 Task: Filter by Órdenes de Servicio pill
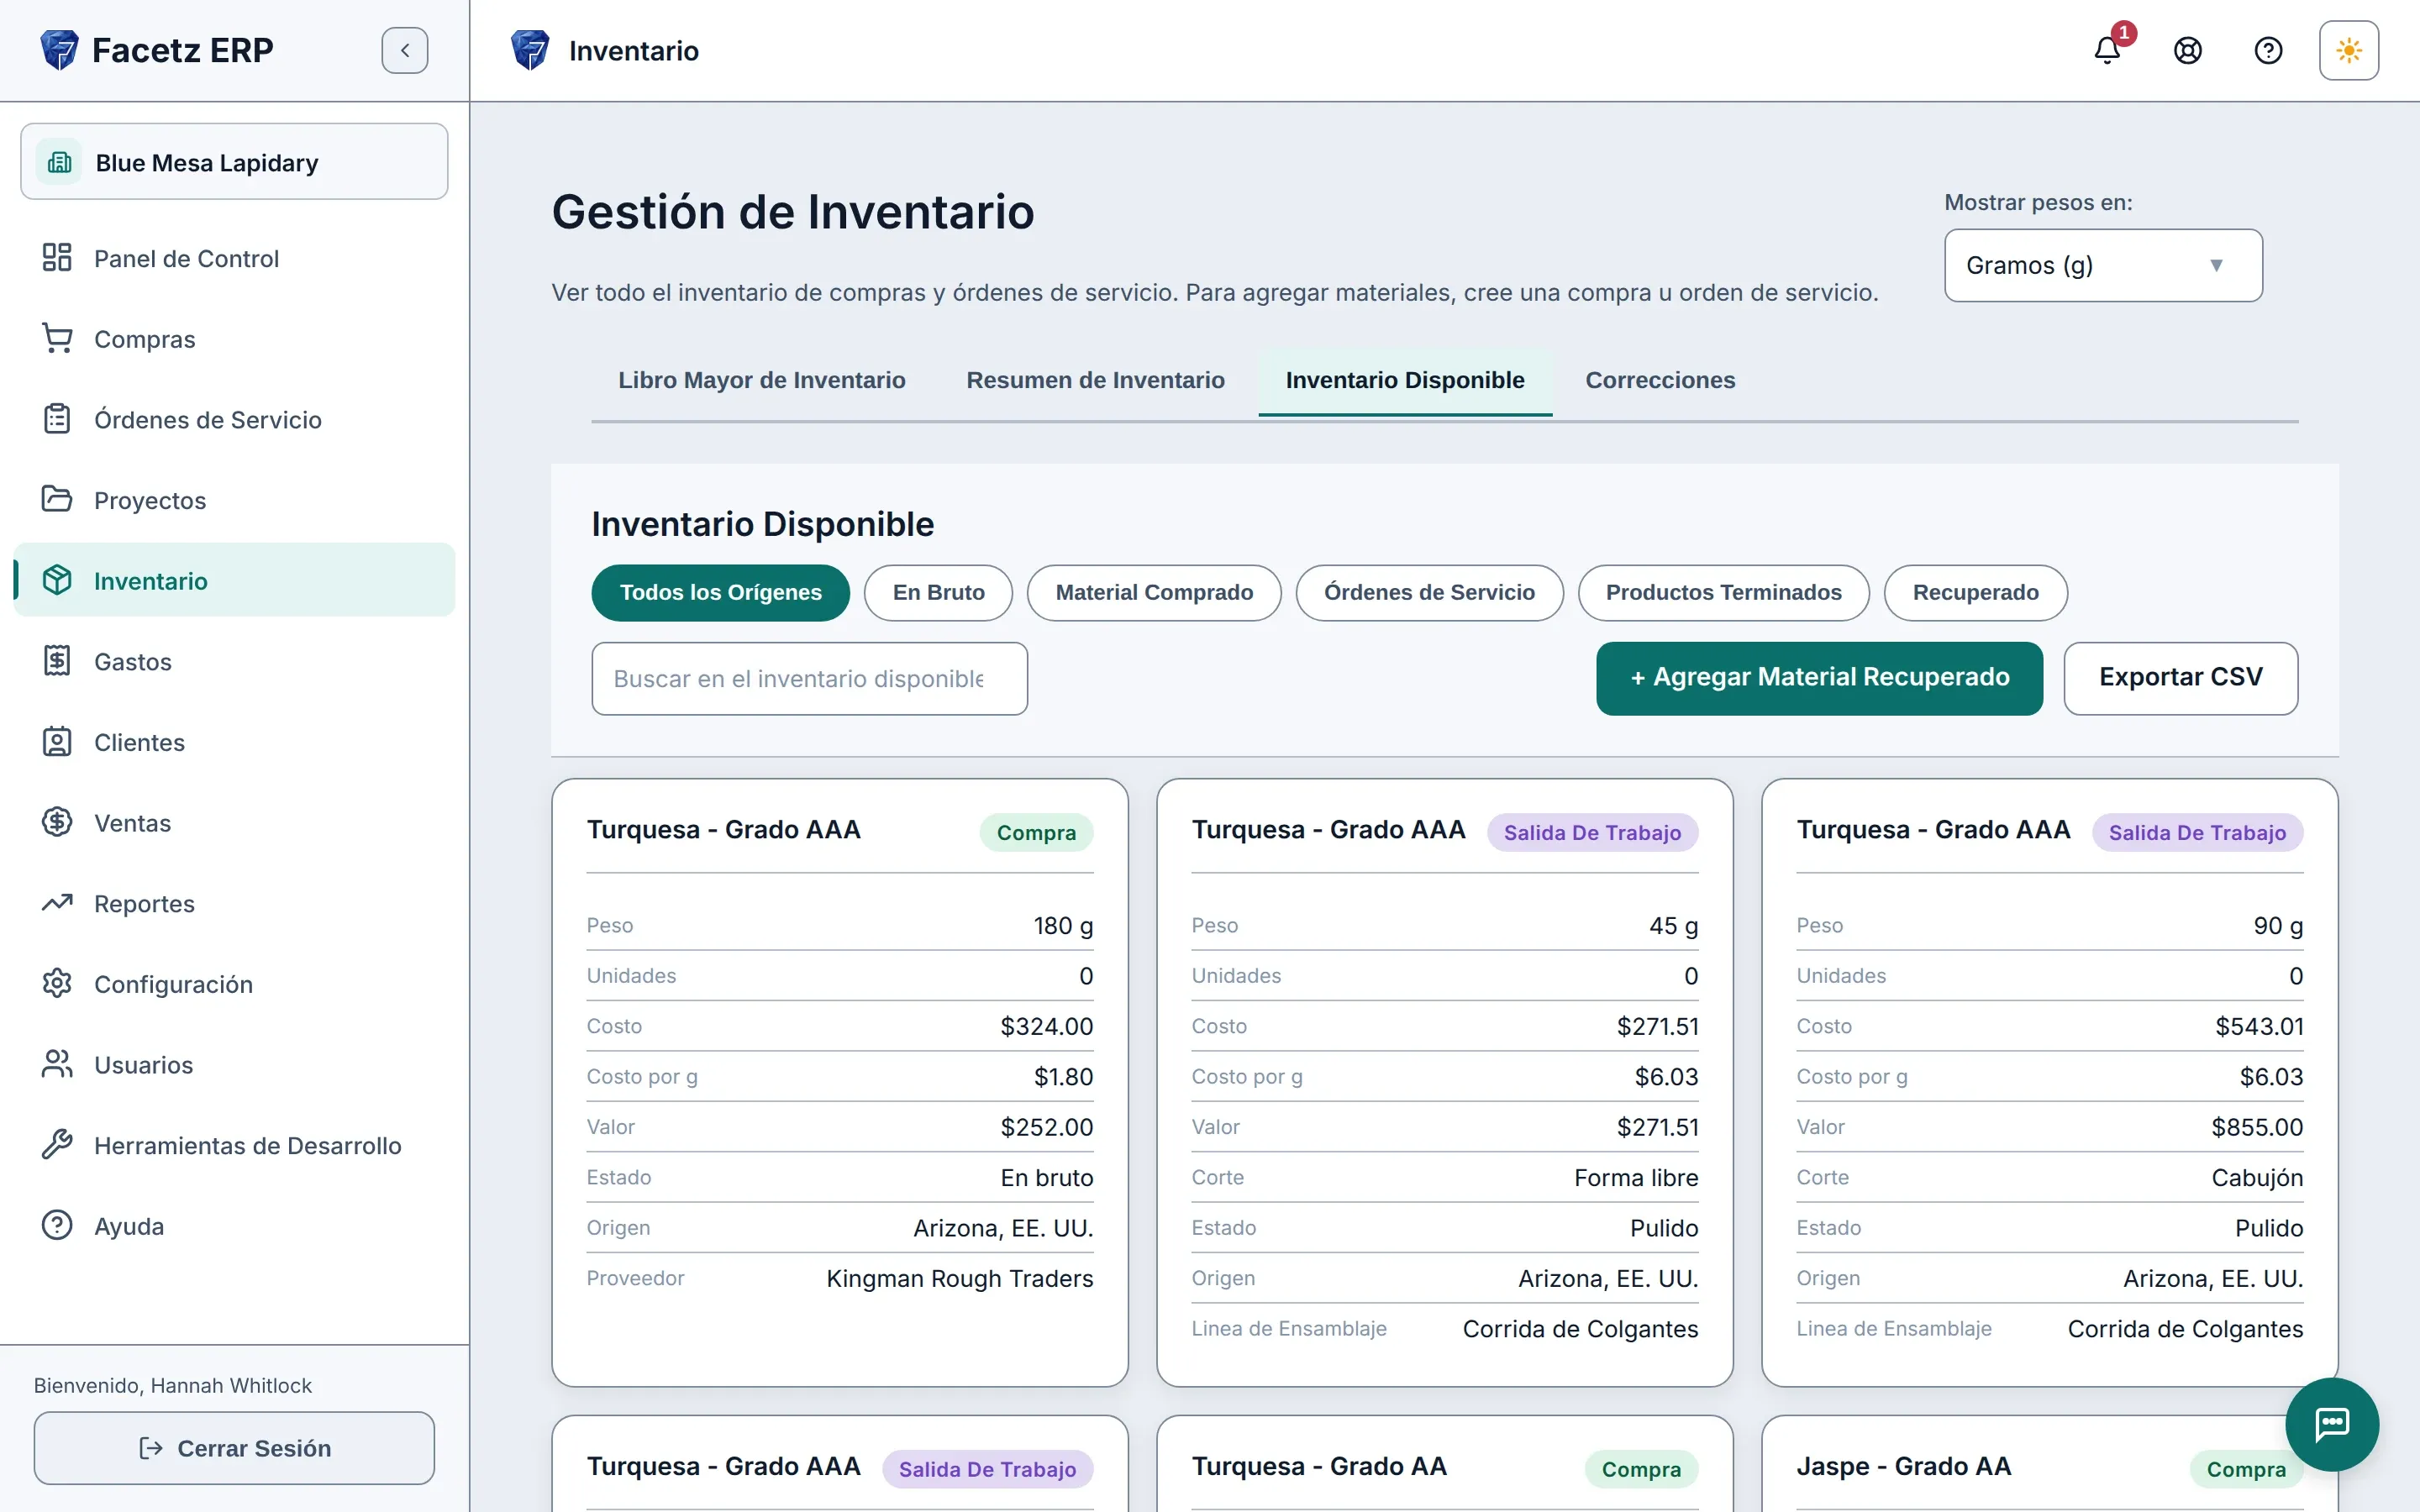click(x=1429, y=592)
